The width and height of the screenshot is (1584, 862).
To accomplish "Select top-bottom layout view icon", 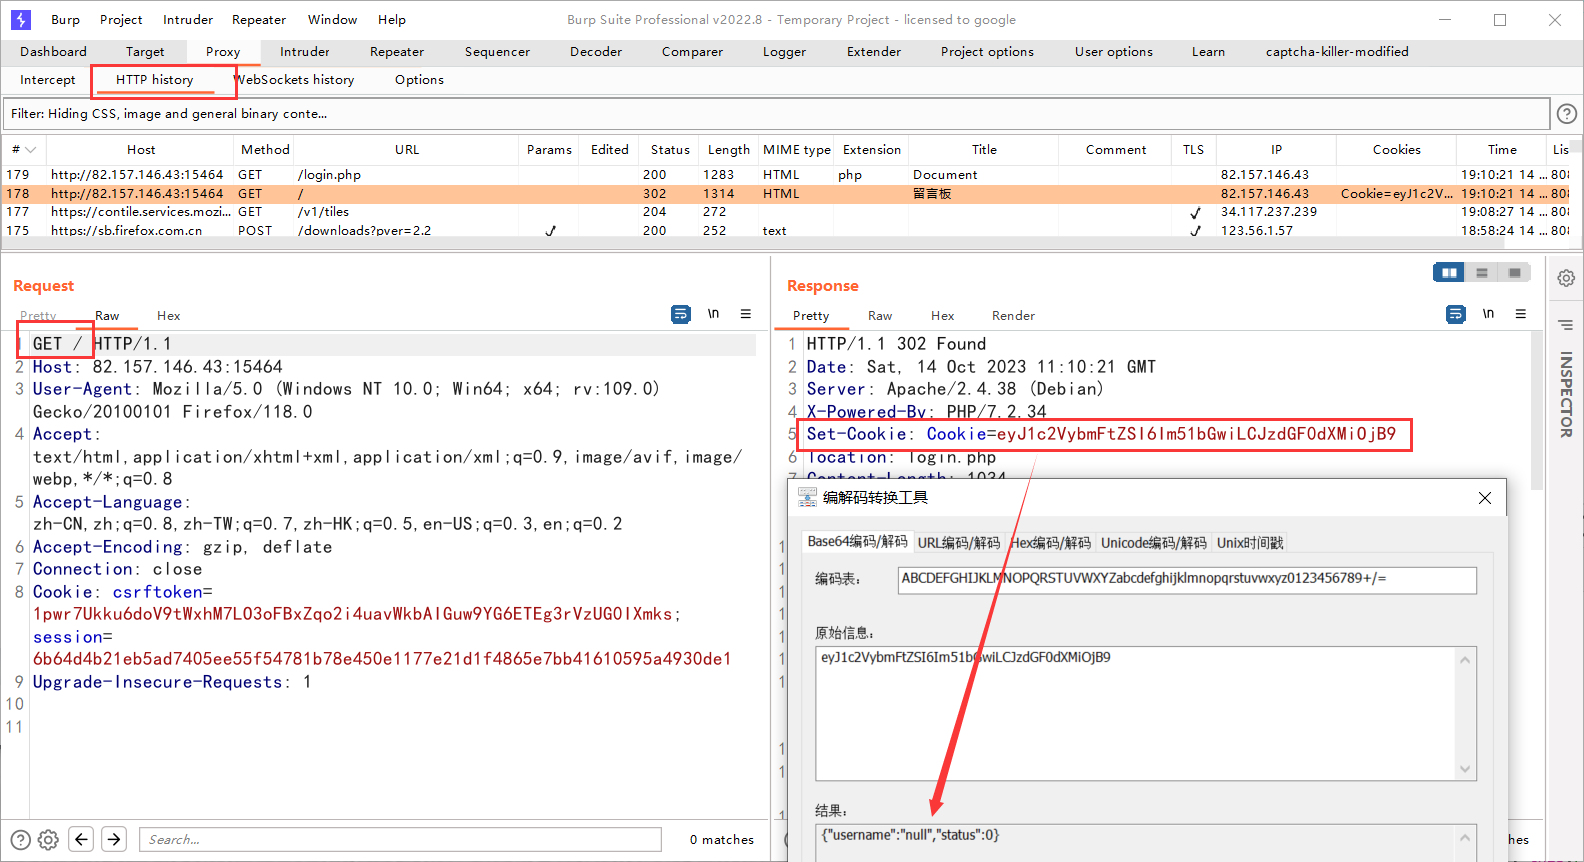I will point(1482,272).
